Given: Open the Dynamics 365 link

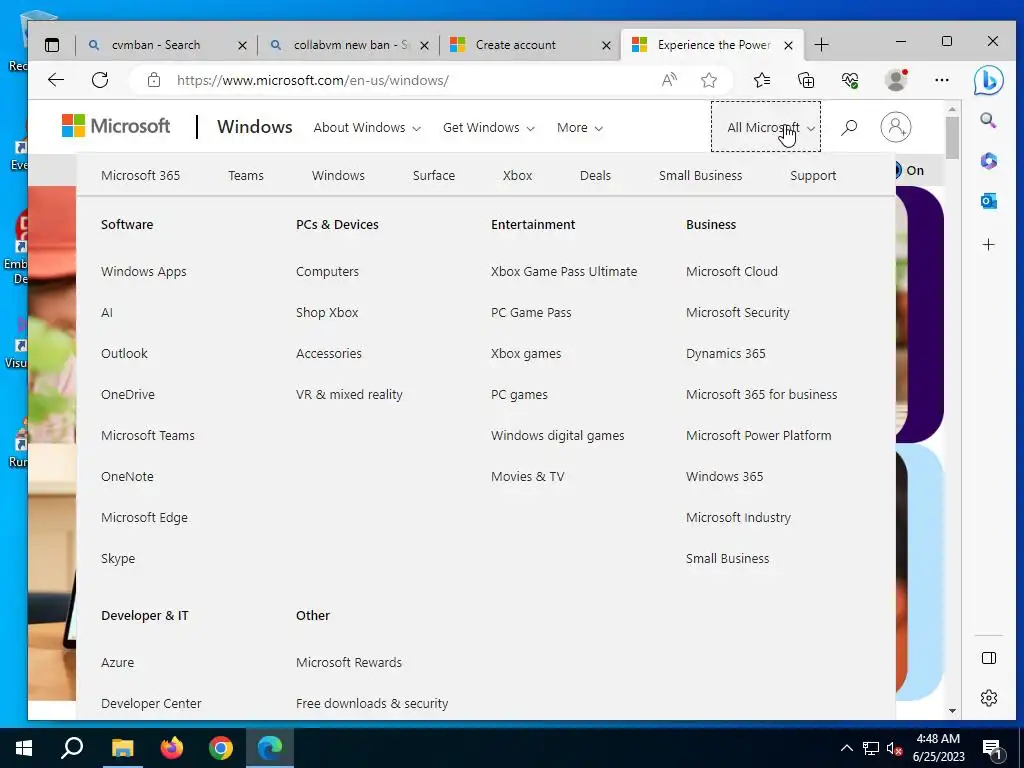Looking at the screenshot, I should [x=726, y=354].
